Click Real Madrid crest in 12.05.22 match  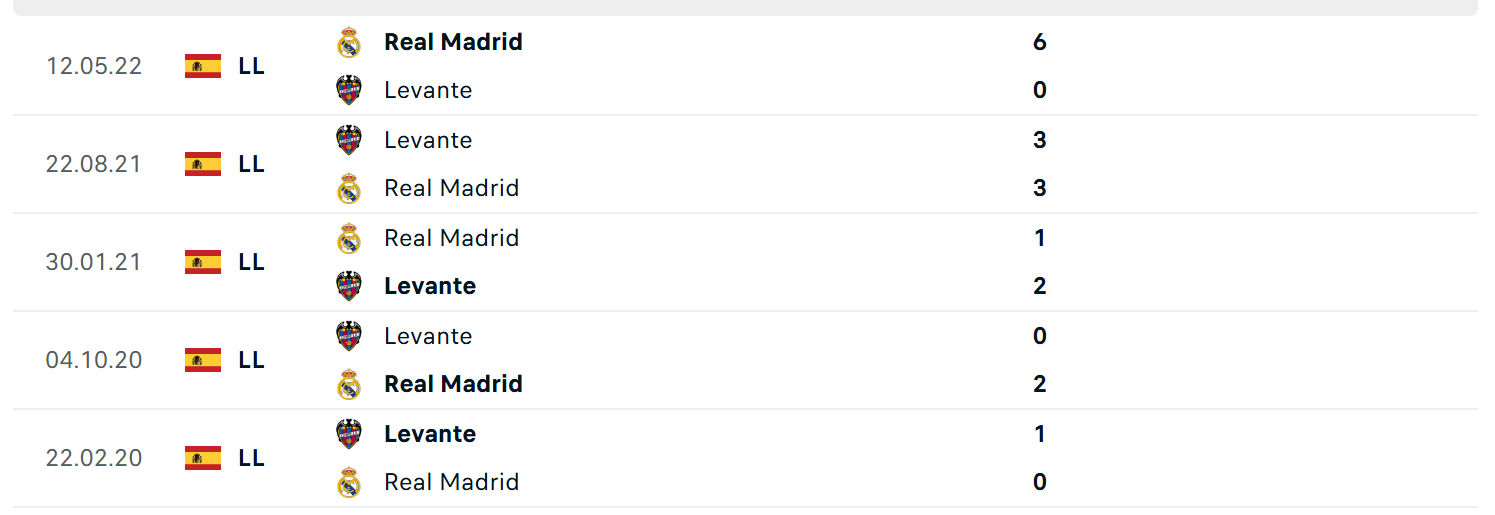348,42
